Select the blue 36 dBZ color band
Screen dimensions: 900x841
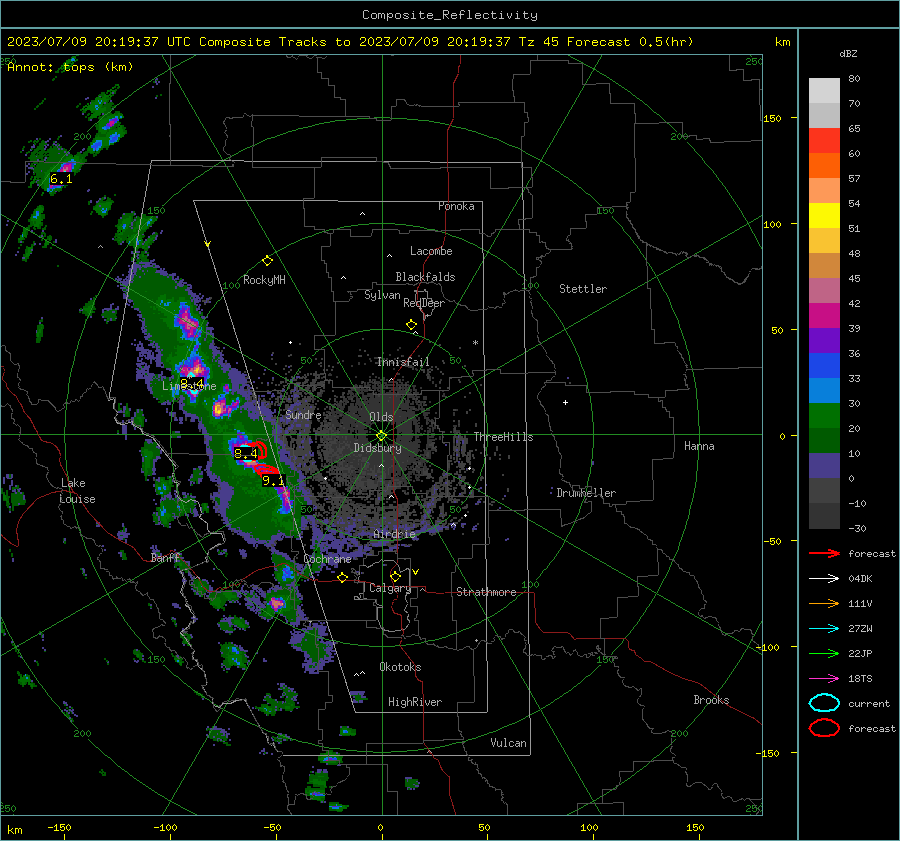[x=824, y=365]
